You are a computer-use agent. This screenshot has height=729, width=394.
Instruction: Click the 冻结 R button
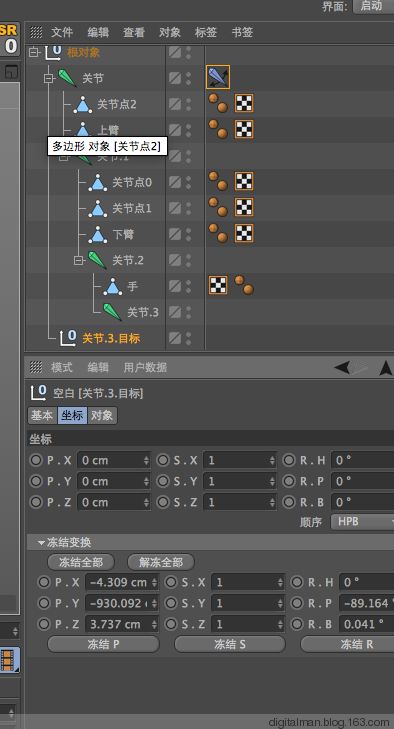(x=347, y=644)
